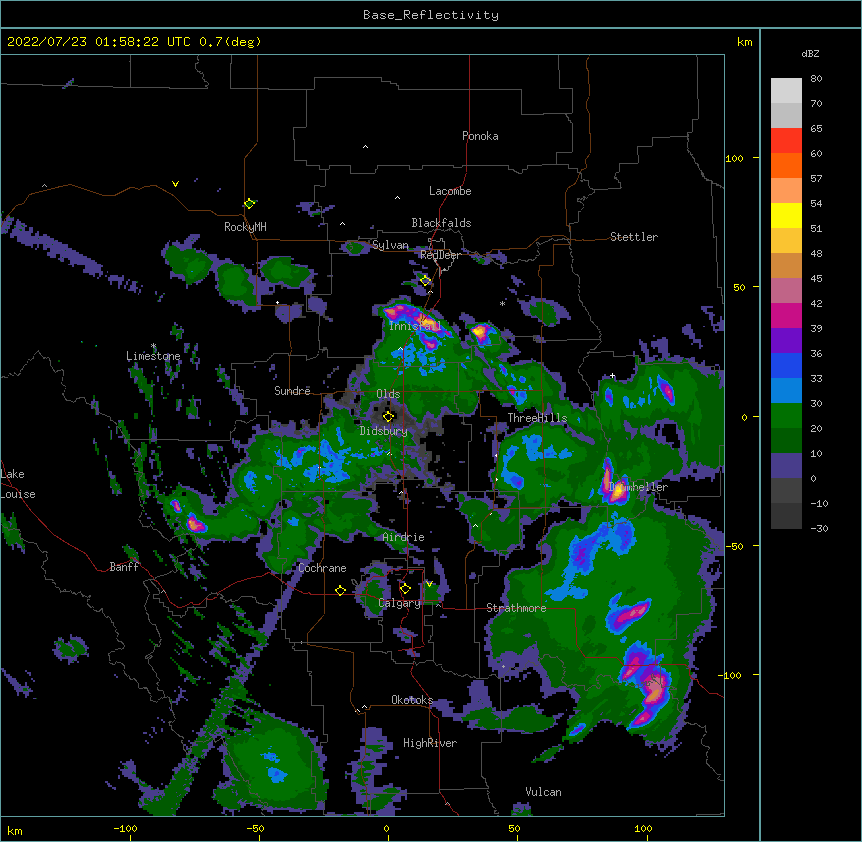The width and height of the screenshot is (862, 842).
Task: Click the orange 60-57 dBZ legend swatch
Action: pos(786,165)
